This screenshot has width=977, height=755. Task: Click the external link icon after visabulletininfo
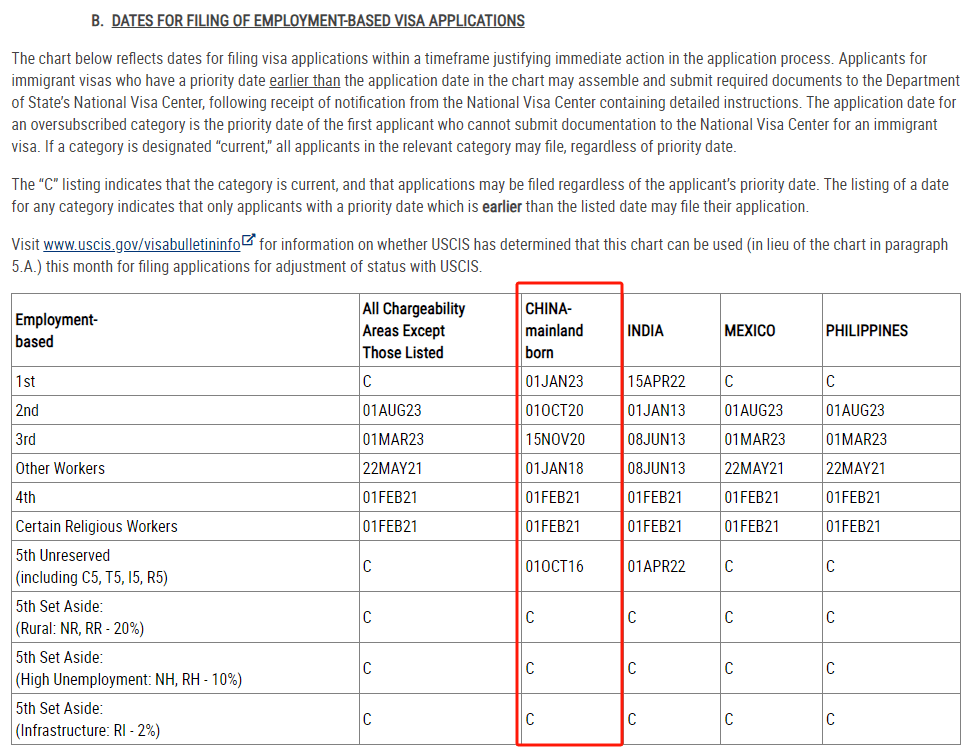pyautogui.click(x=249, y=240)
